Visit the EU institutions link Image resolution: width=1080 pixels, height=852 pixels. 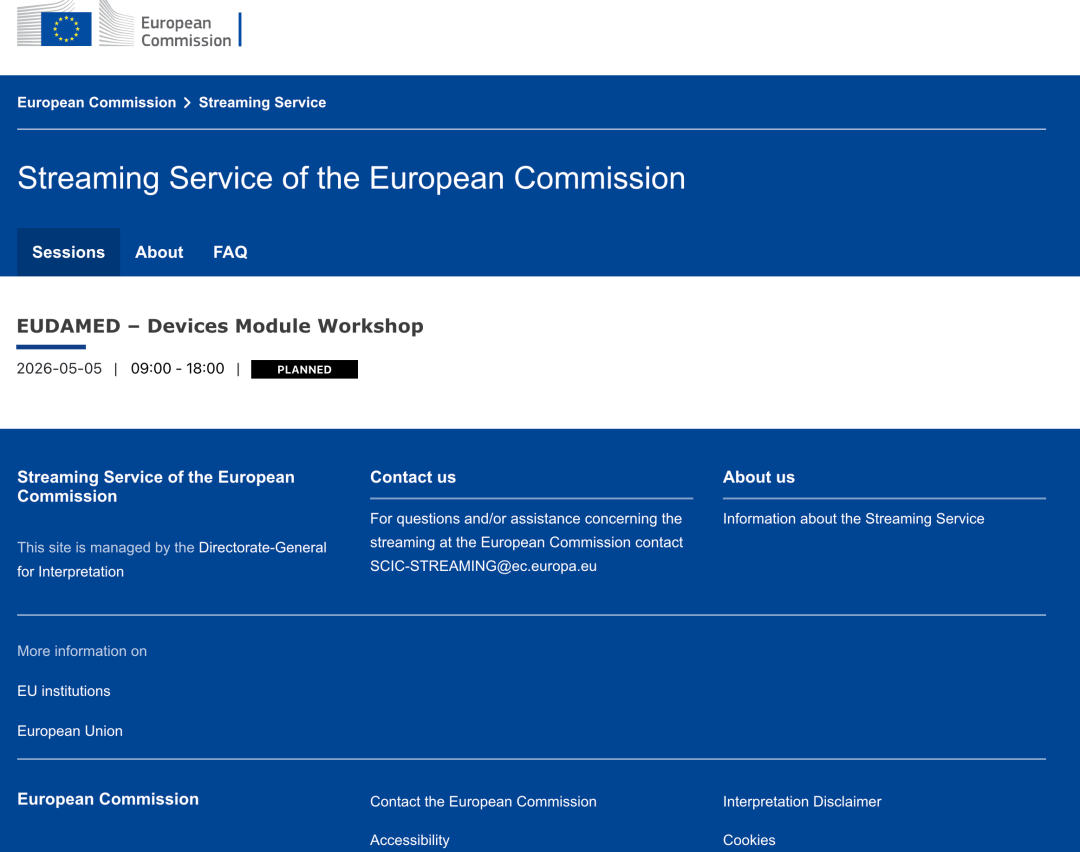tap(64, 691)
